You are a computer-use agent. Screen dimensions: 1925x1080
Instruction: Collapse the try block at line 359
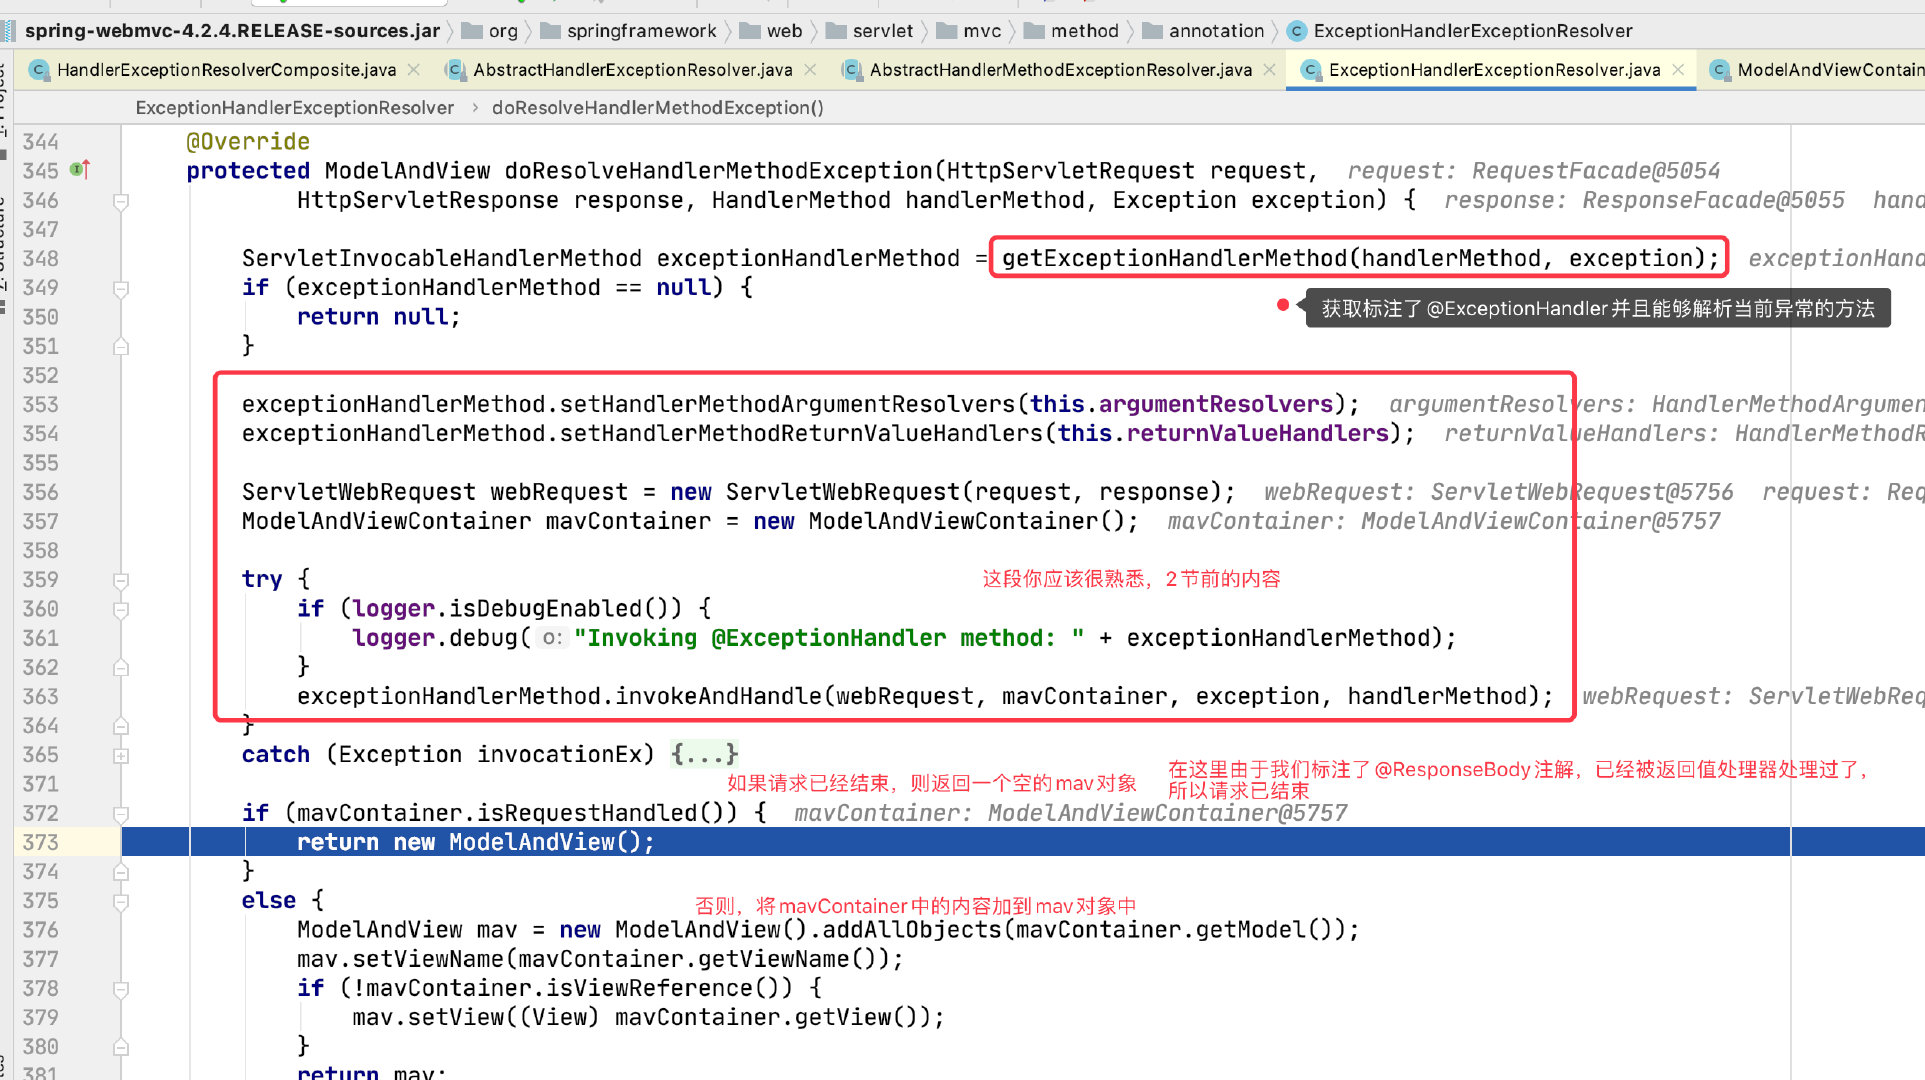tap(121, 580)
